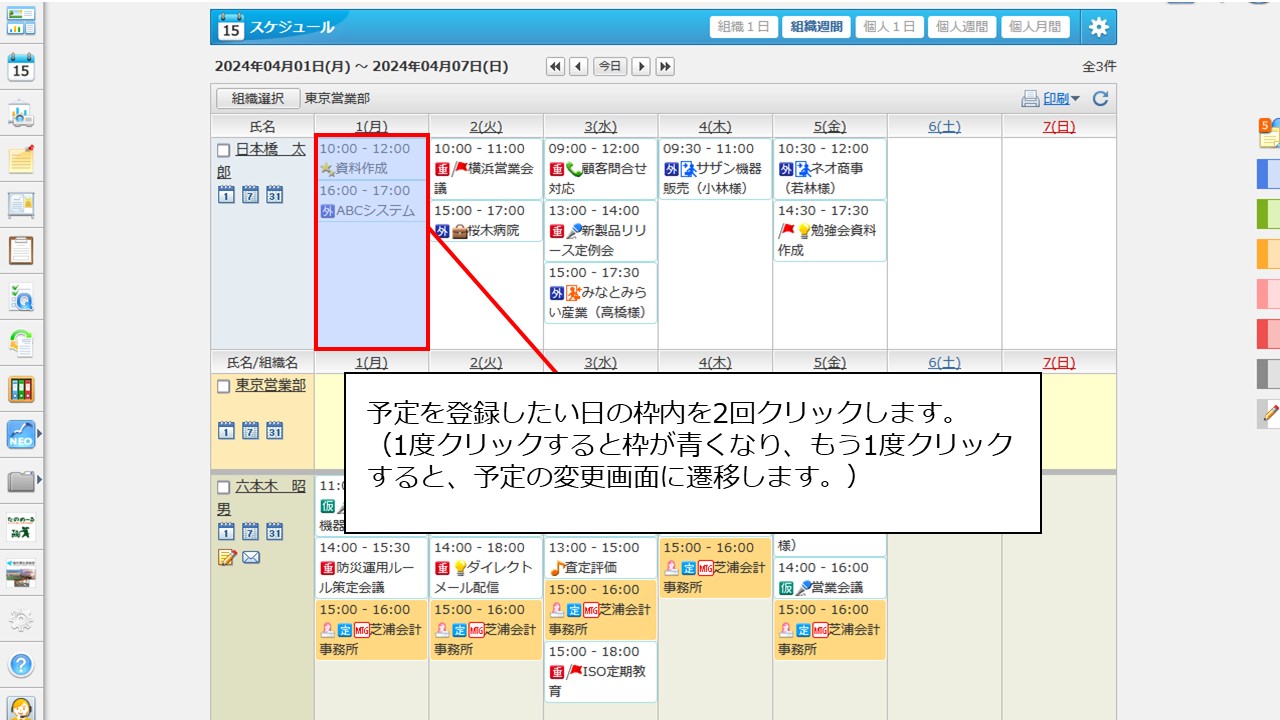Jump to next week with double-arrow button
Screen dimensions: 1280x720
664,67
